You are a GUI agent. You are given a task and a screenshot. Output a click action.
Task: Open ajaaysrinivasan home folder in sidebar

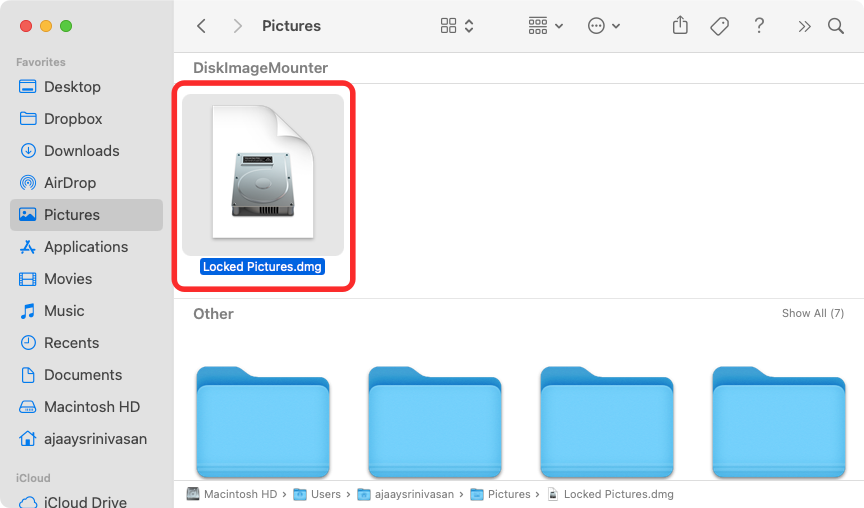pos(87,439)
